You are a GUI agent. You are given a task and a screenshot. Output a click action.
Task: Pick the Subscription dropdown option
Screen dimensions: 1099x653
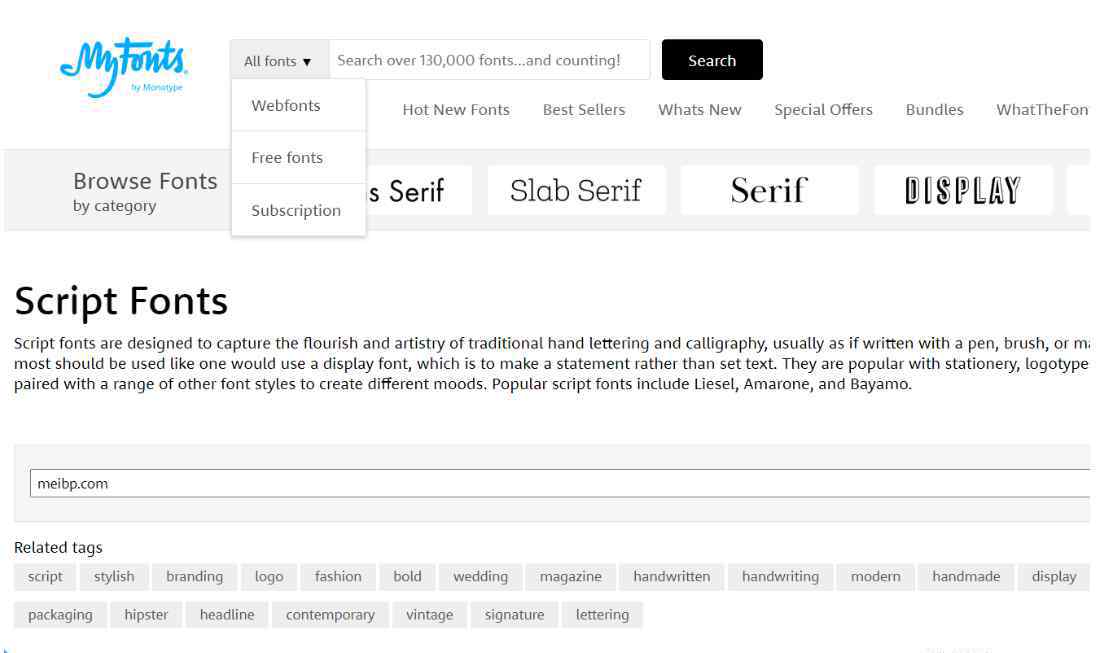point(296,211)
